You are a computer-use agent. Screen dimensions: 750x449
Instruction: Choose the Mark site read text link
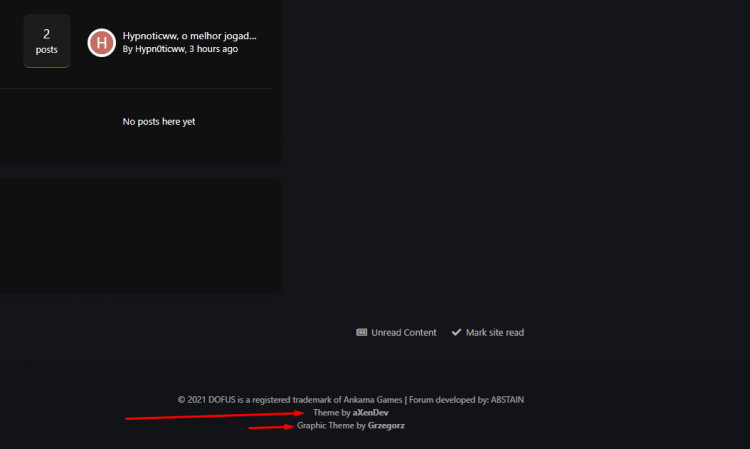tap(495, 332)
